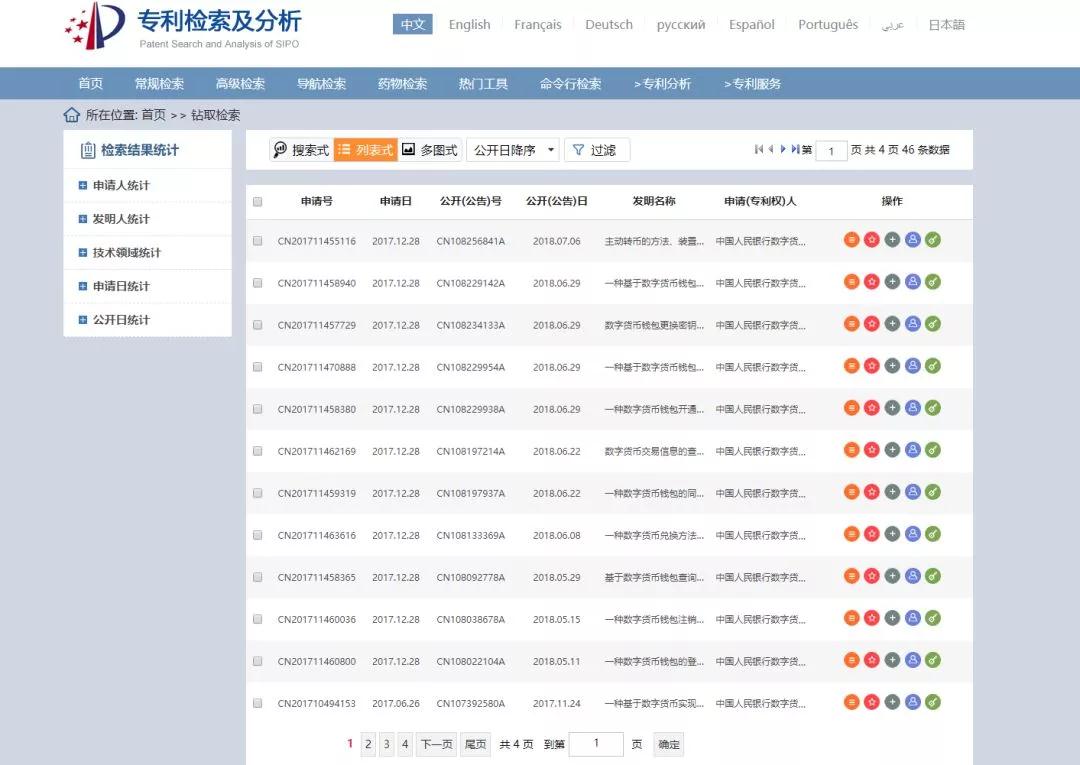The image size is (1080, 765).
Task: Expand the 技术领域统计 sidebar section
Action: [x=120, y=252]
